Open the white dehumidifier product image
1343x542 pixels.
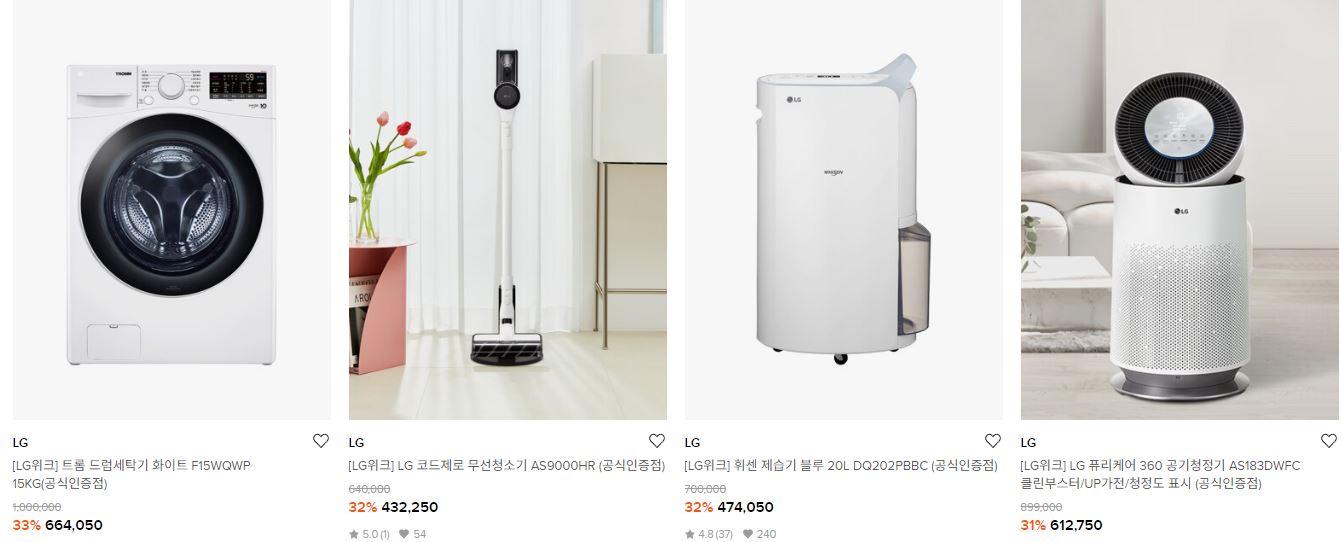843,210
